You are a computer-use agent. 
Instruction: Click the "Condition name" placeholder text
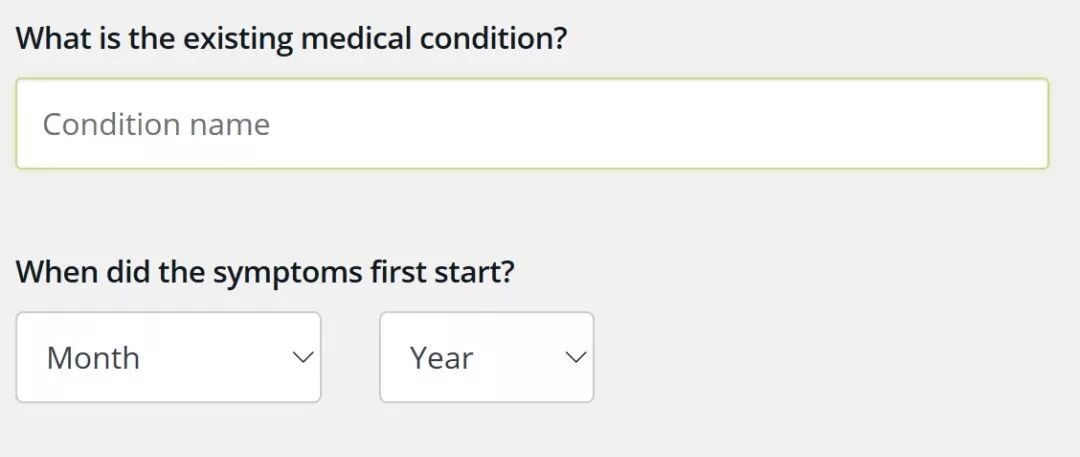point(156,125)
